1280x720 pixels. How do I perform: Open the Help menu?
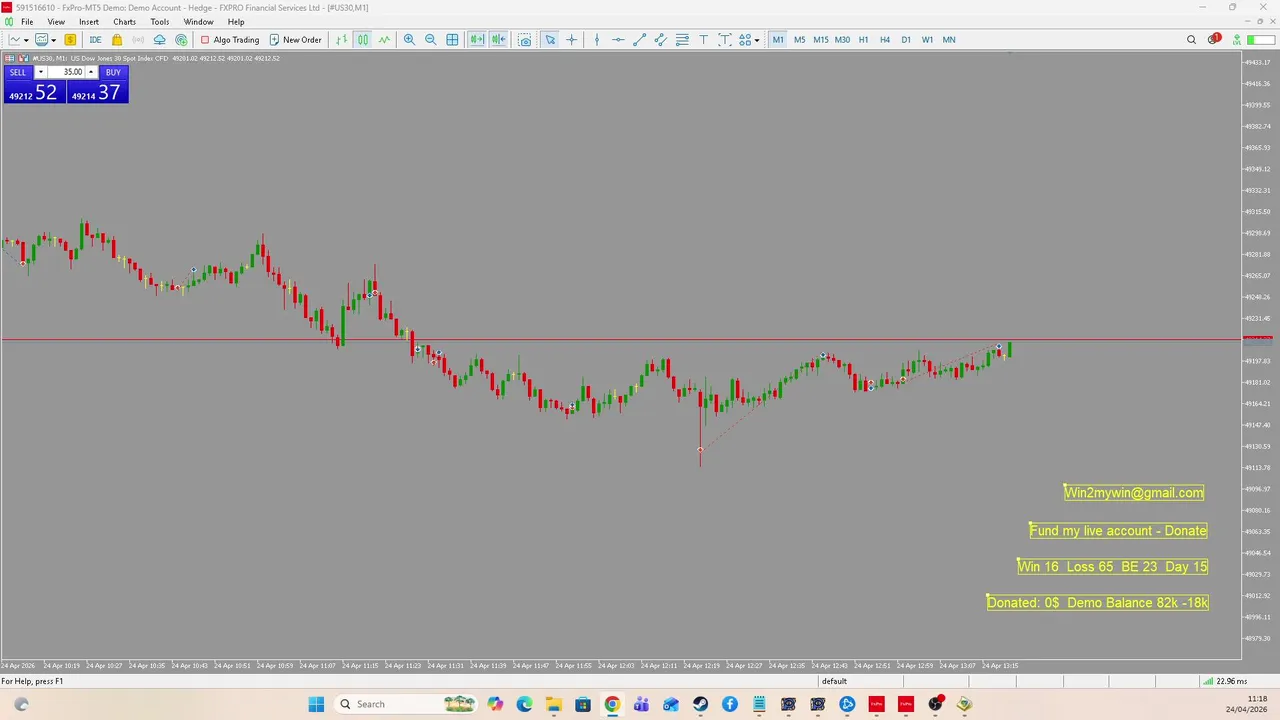(x=236, y=22)
